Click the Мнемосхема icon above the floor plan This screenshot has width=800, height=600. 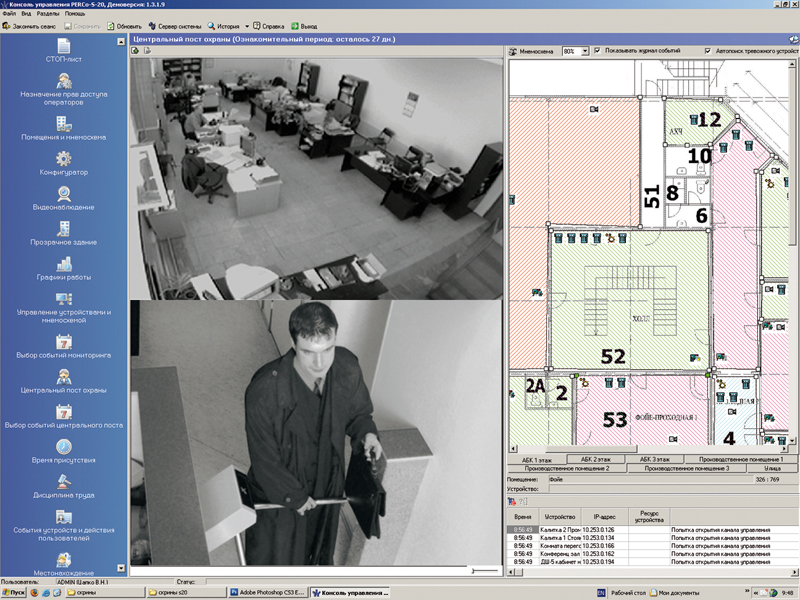(x=513, y=51)
